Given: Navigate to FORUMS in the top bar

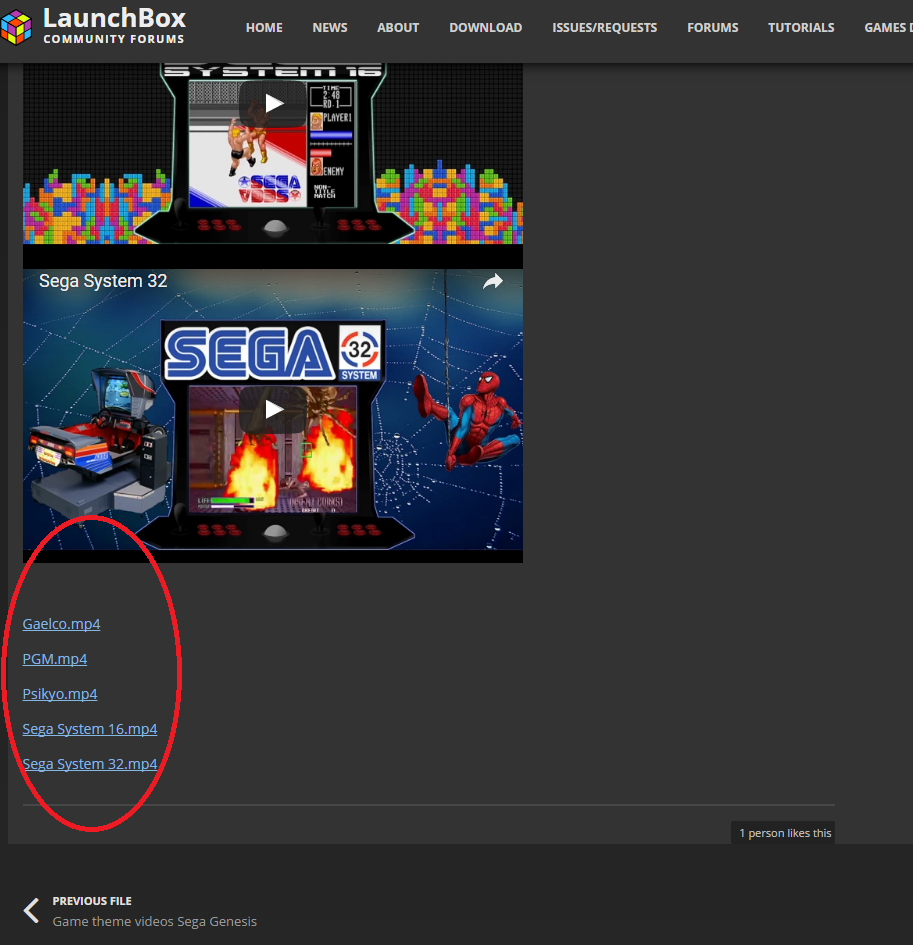Looking at the screenshot, I should [712, 28].
